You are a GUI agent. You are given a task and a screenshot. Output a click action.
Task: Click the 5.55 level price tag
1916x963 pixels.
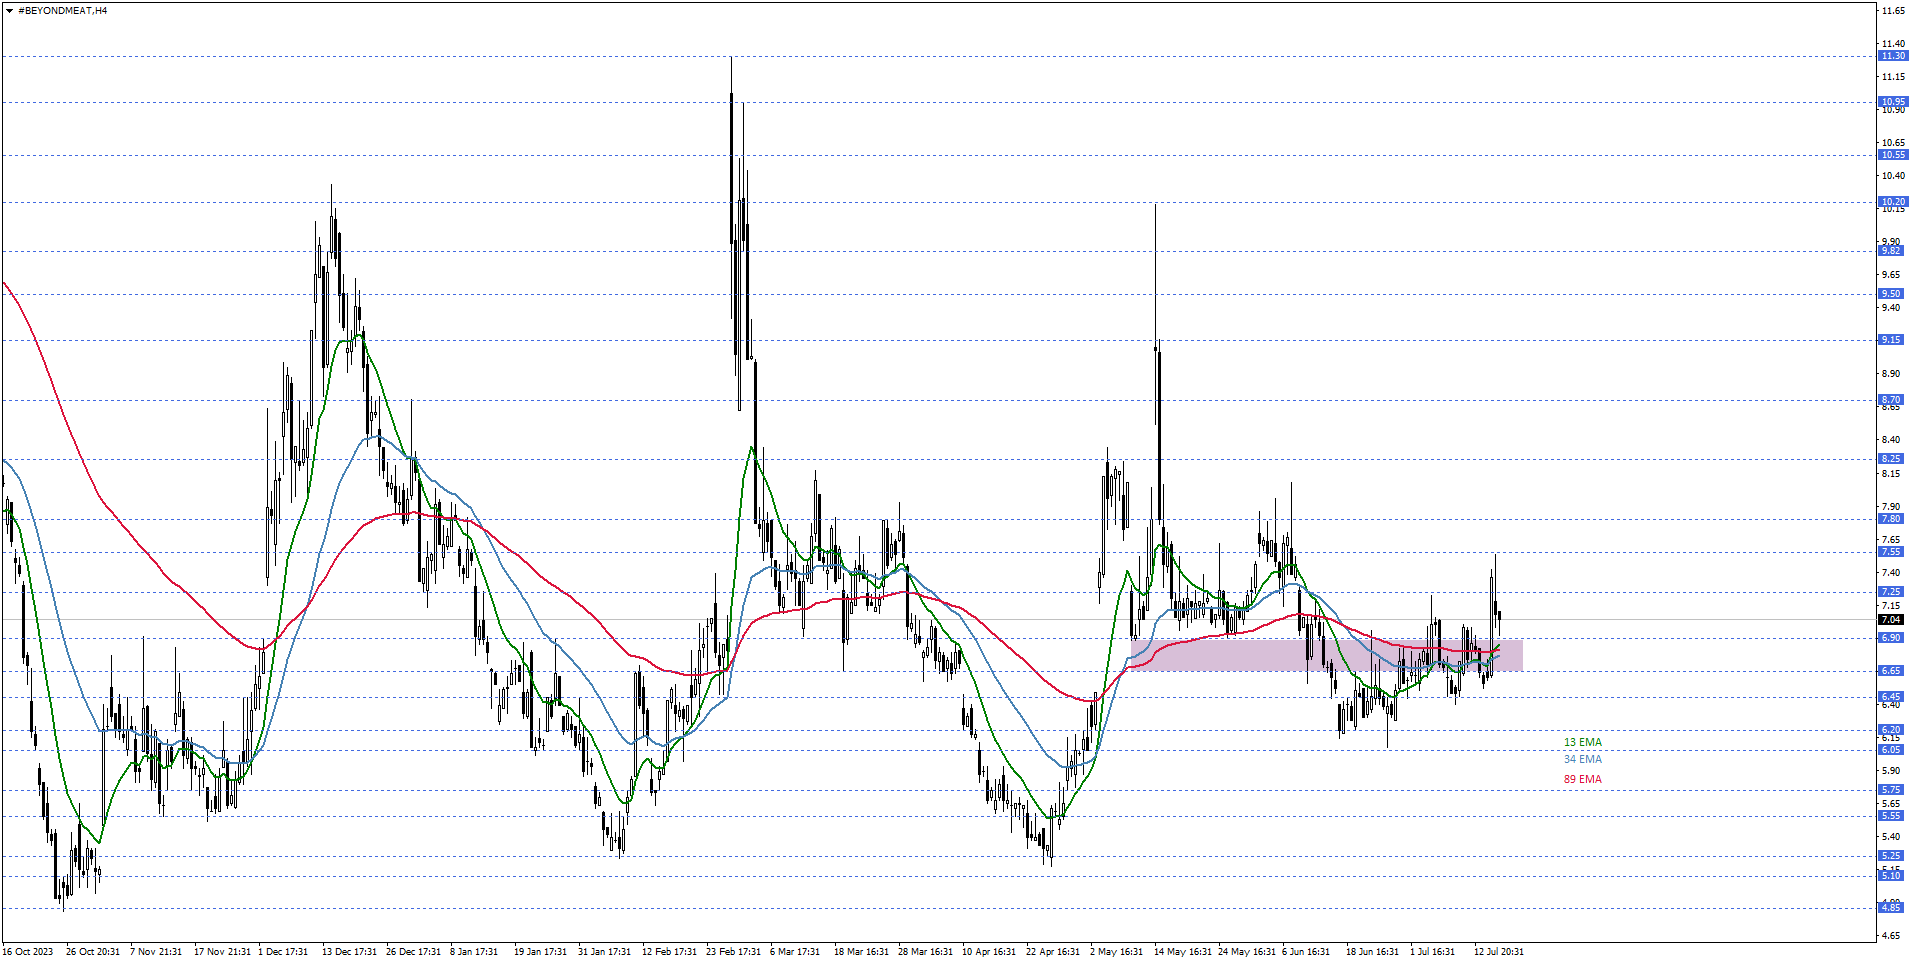point(1892,816)
